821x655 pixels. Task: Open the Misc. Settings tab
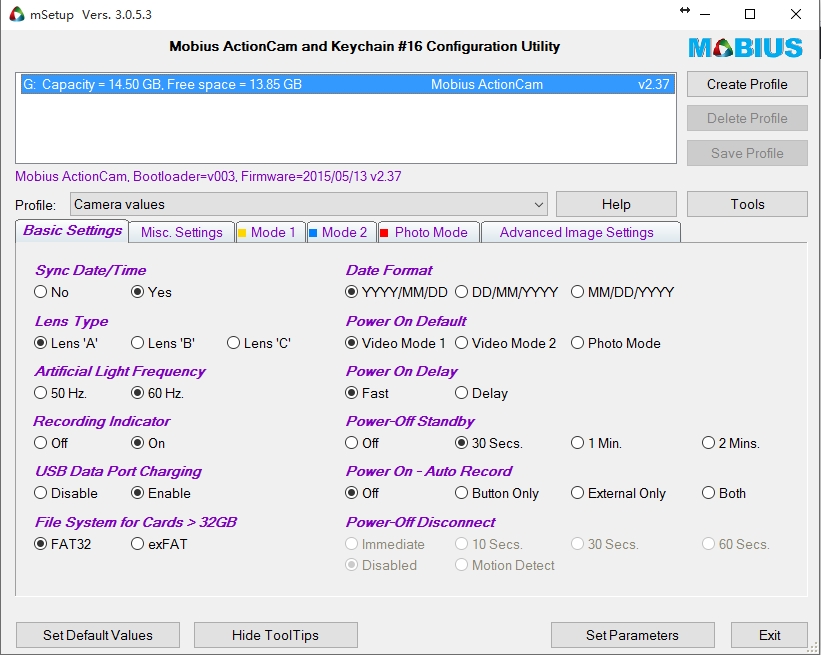click(x=181, y=232)
